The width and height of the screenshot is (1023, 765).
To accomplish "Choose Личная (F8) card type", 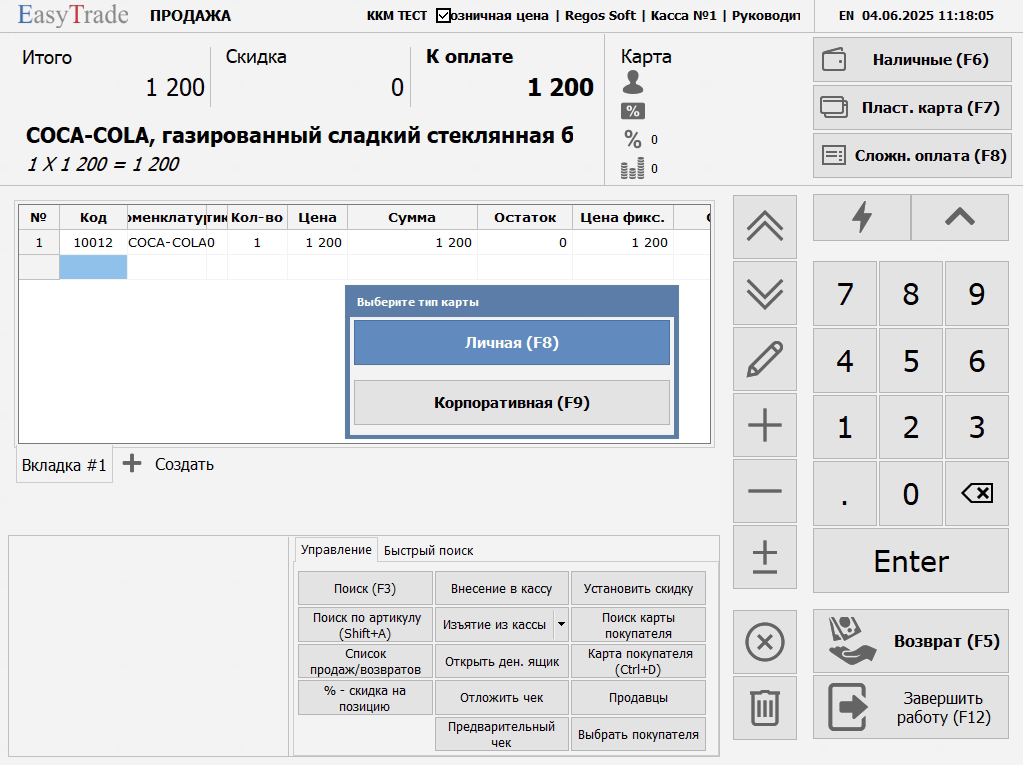I will (511, 343).
